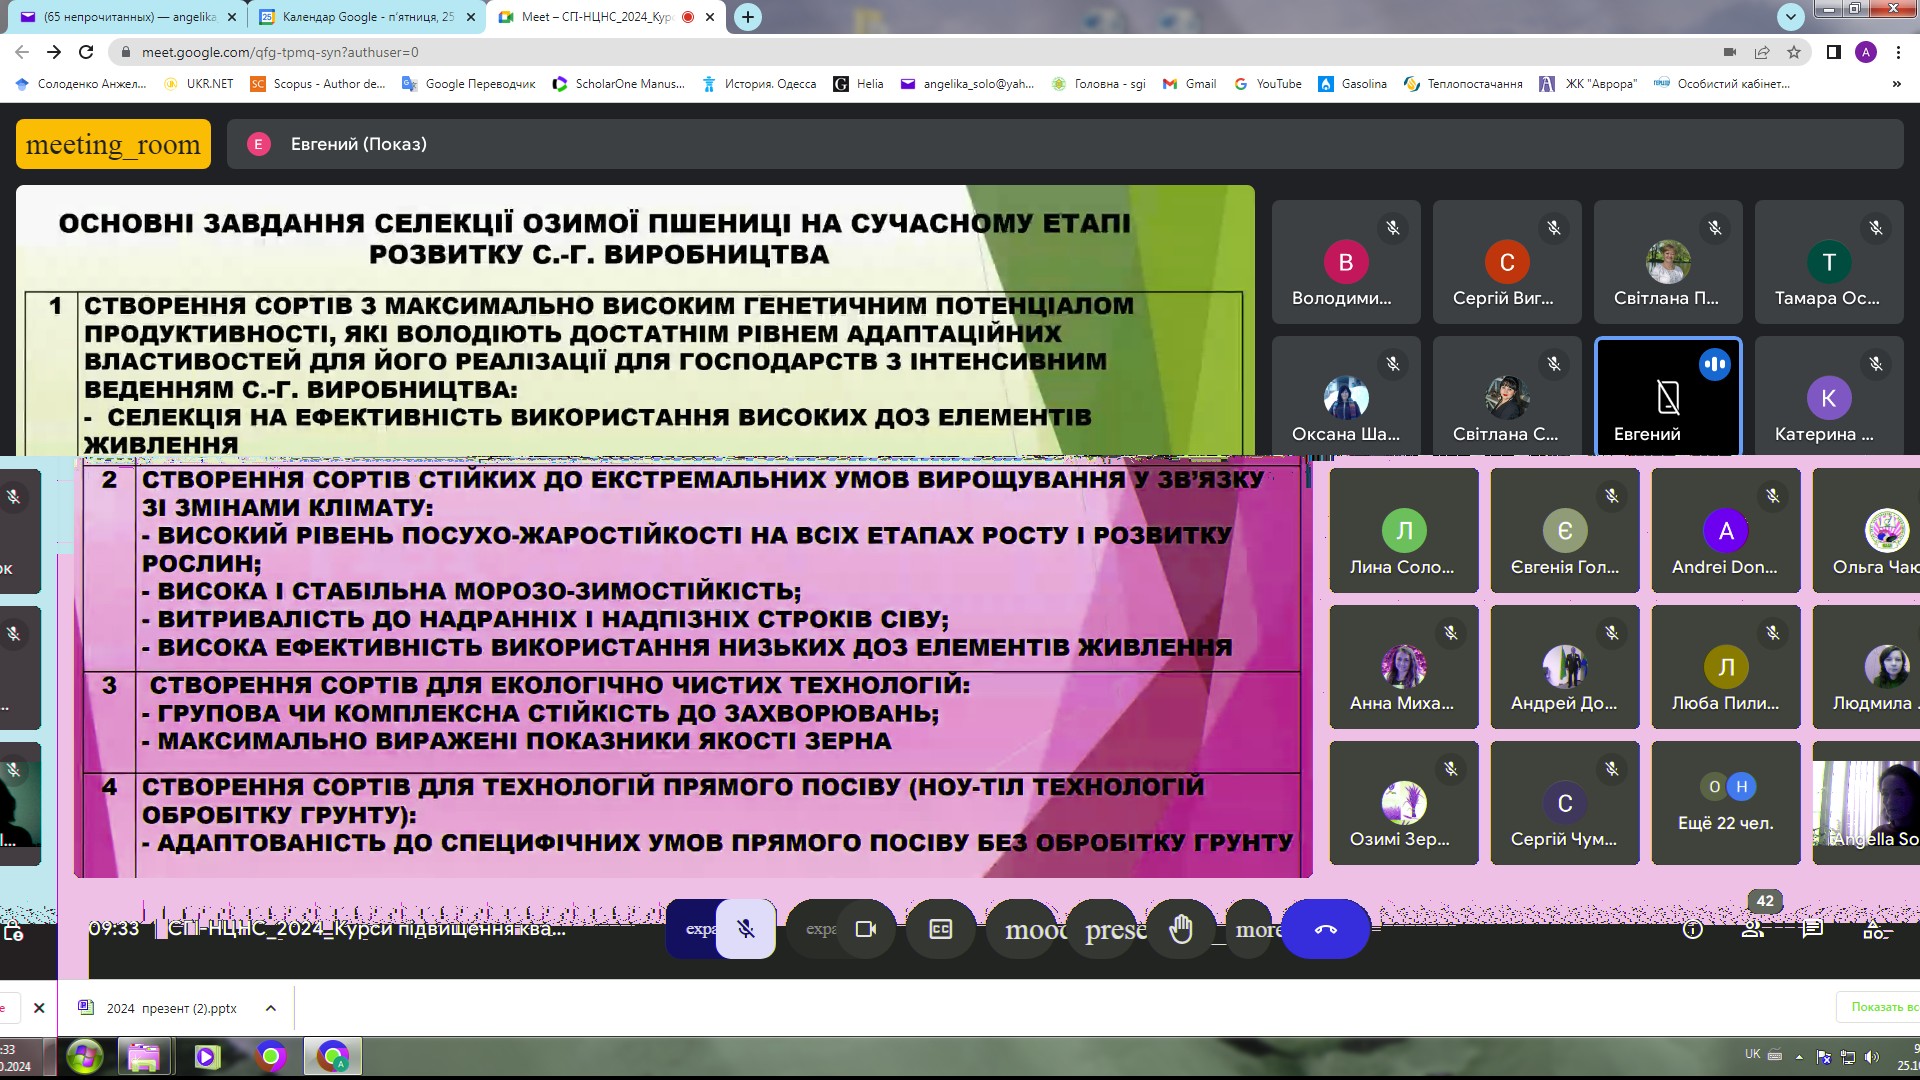Go back in browser history
This screenshot has height=1080, width=1920.
[x=22, y=52]
